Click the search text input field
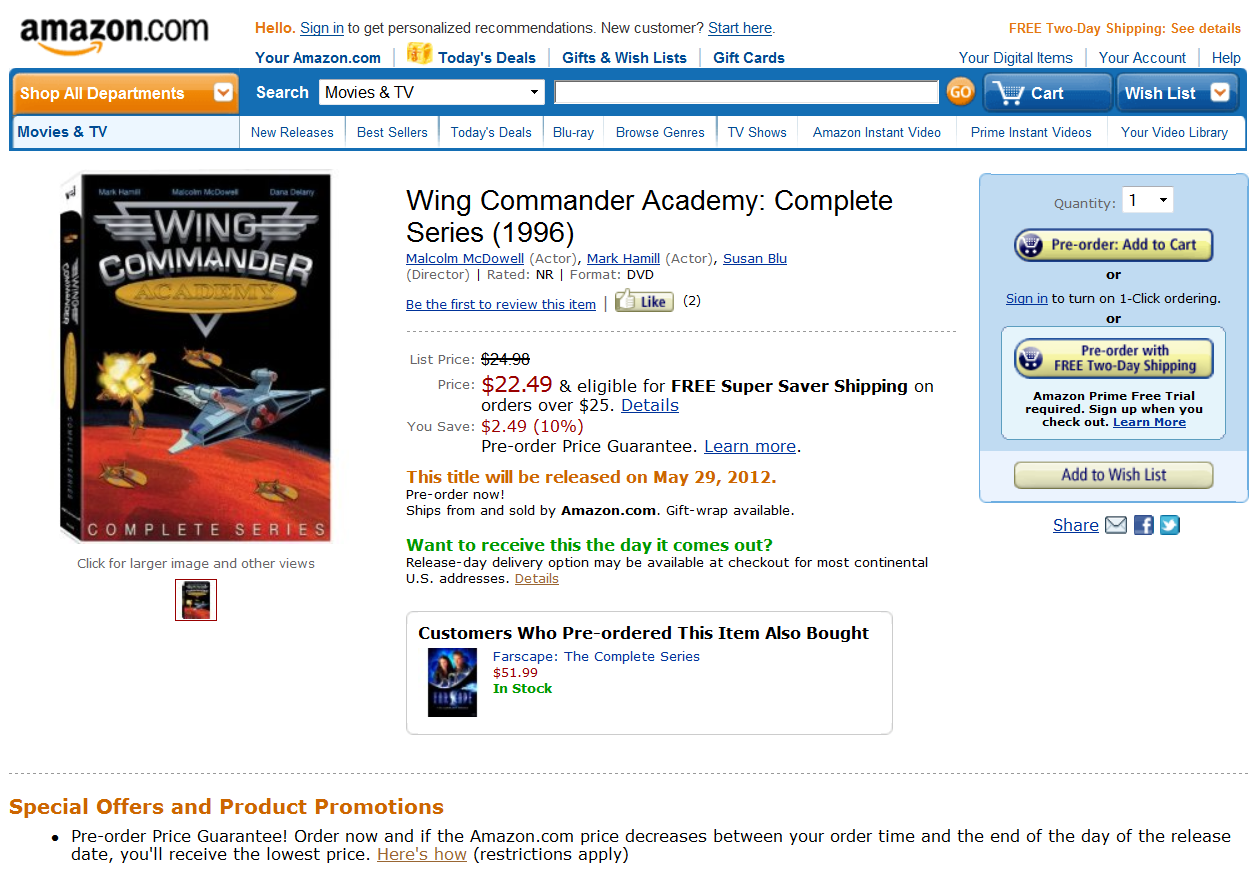1257x869 pixels. tap(746, 92)
